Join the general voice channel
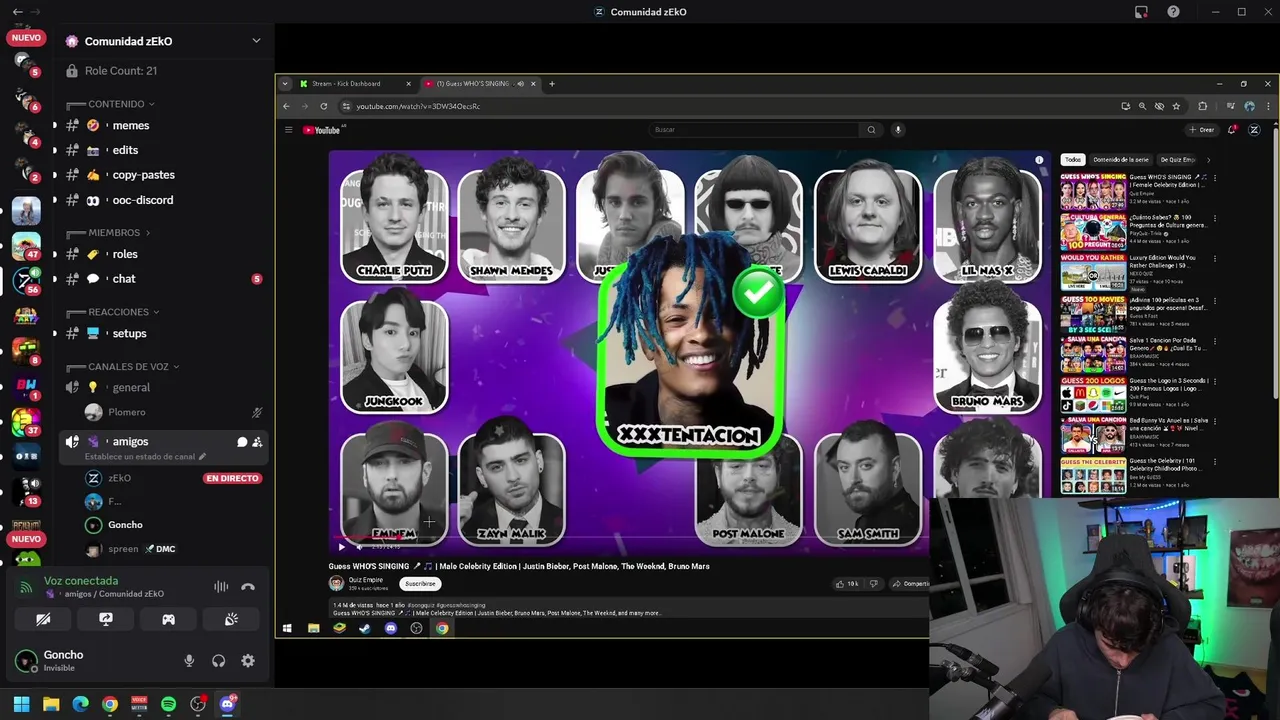 click(163, 388)
